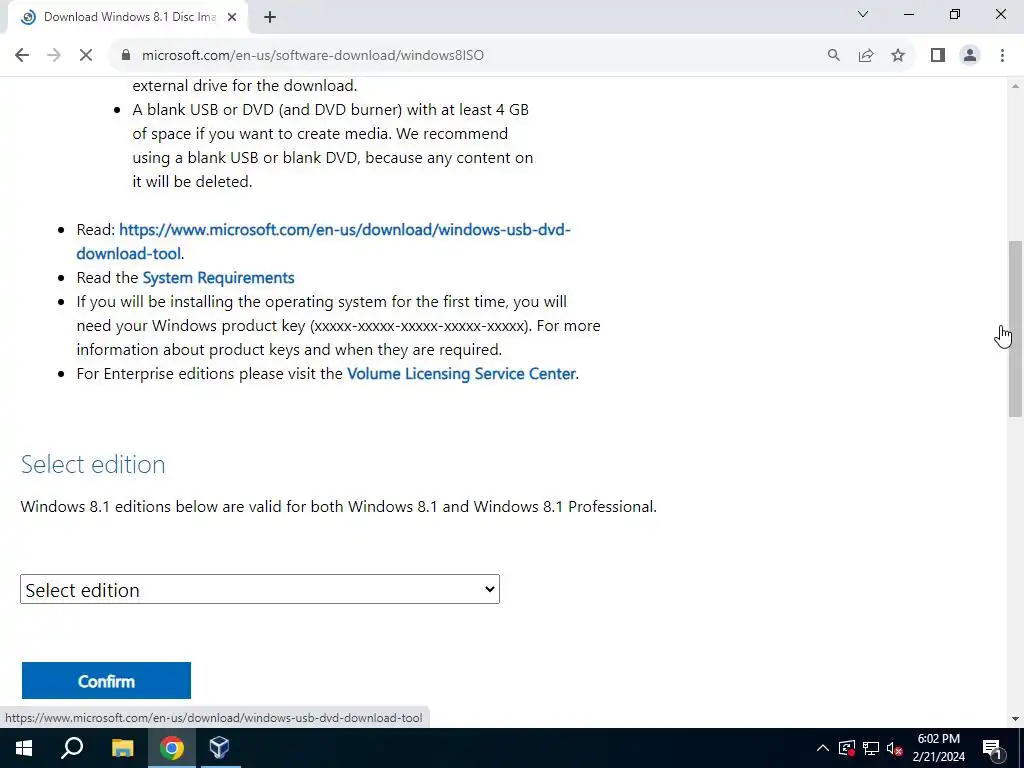The height and width of the screenshot is (768, 1024).
Task: Visit the Volume Licensing Service Center link
Action: tap(461, 374)
